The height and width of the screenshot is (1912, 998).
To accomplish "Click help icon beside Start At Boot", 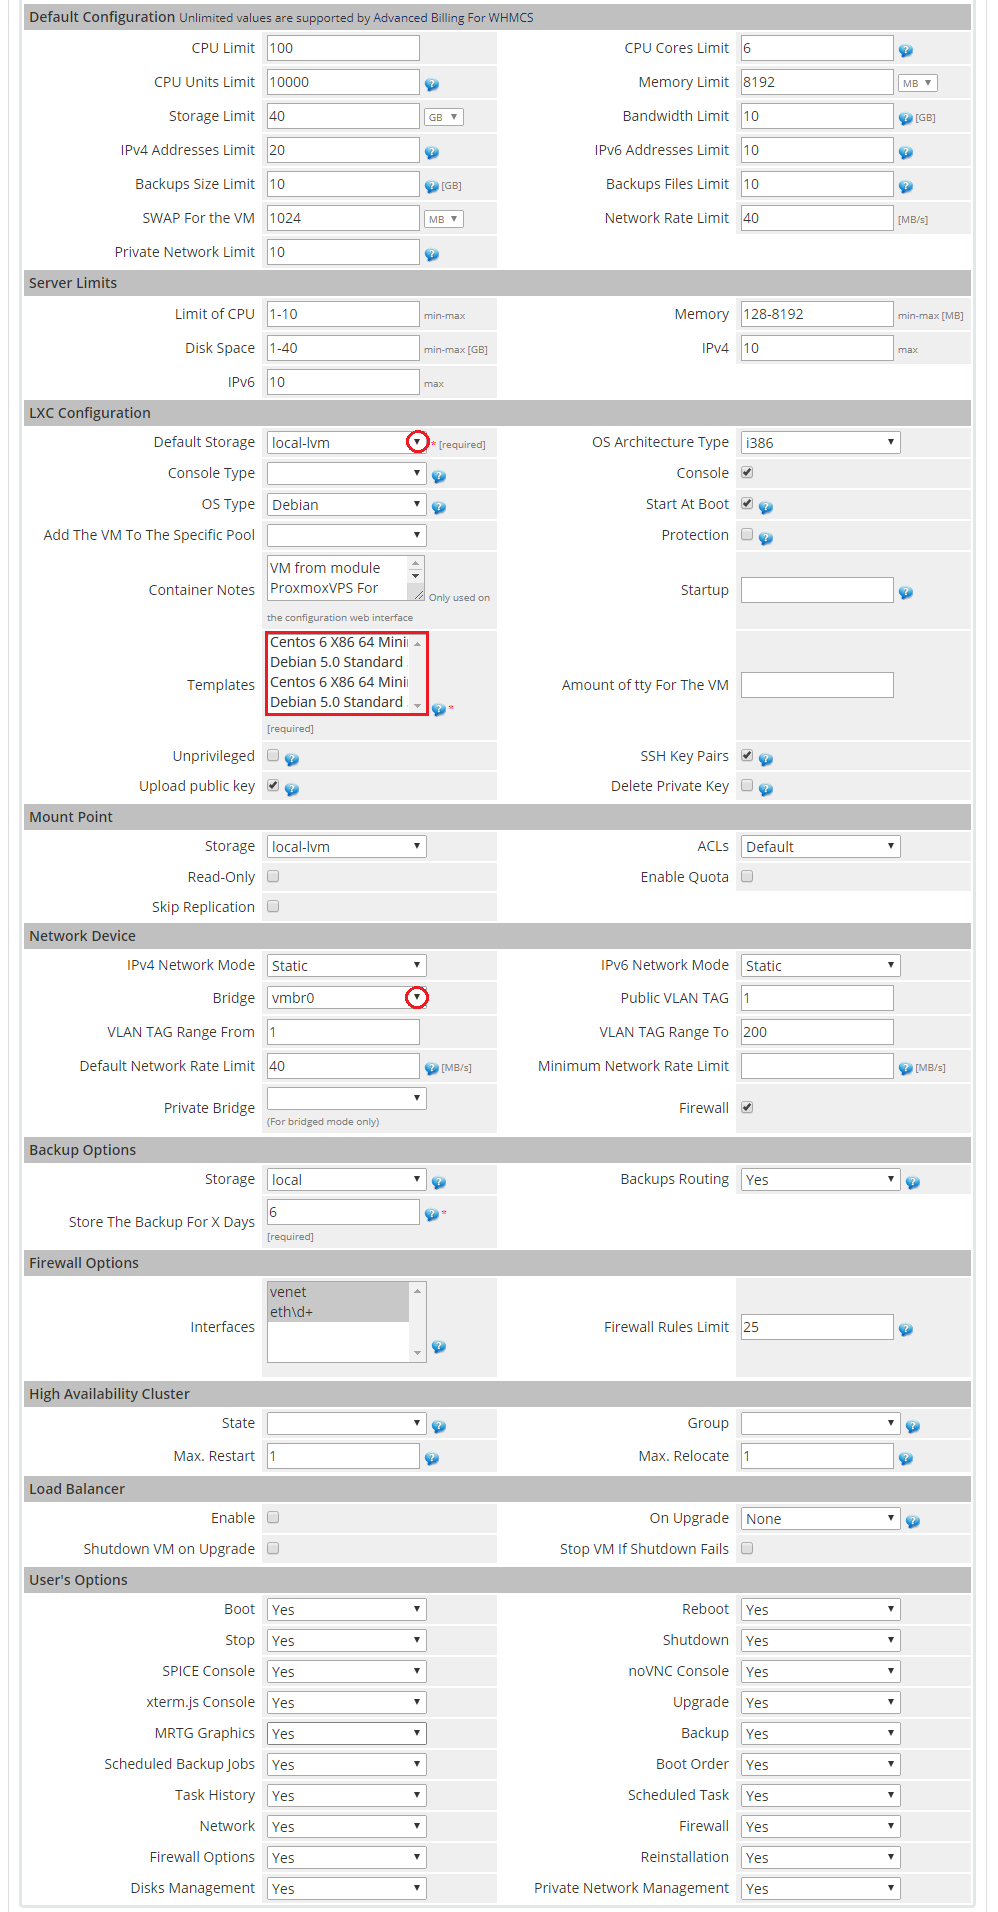I will 765,507.
